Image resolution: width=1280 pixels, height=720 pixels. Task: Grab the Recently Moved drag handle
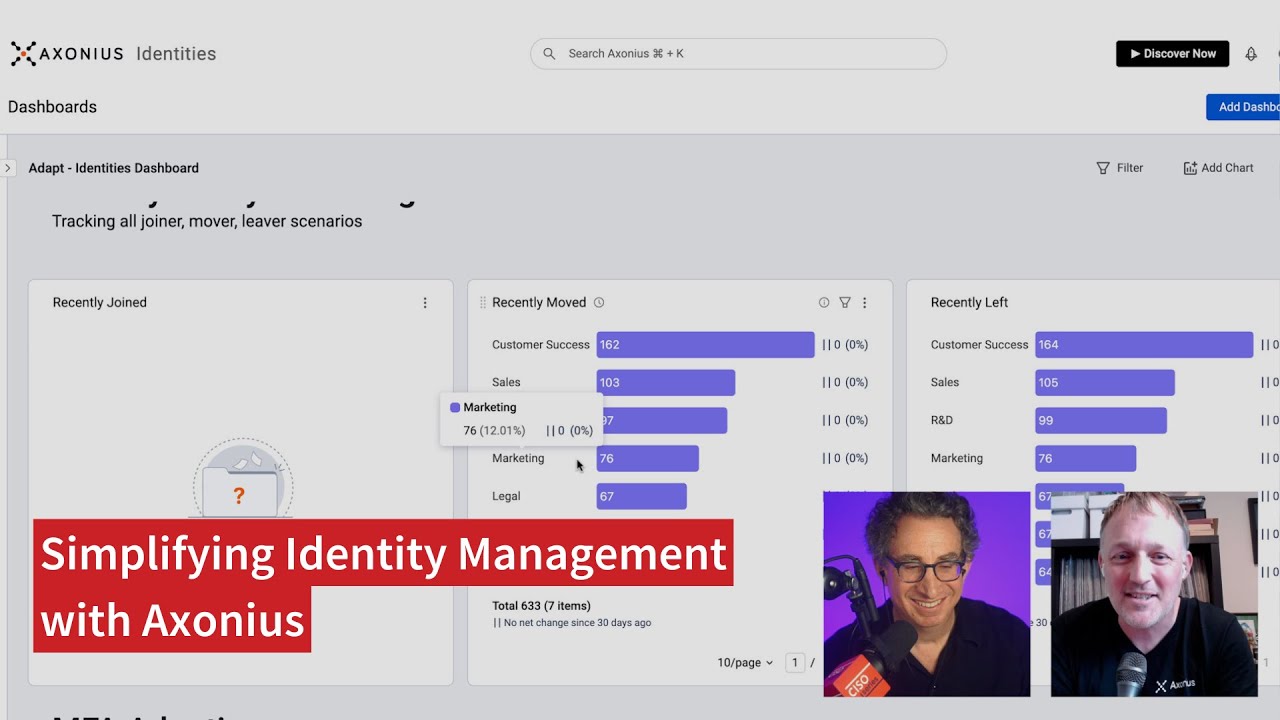pos(483,303)
